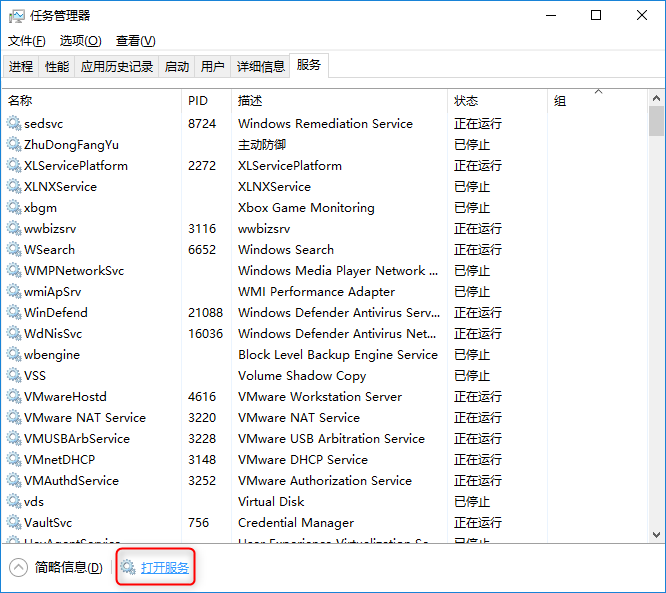
Task: Click 'VMware Workstation Server' description
Action: 320,396
